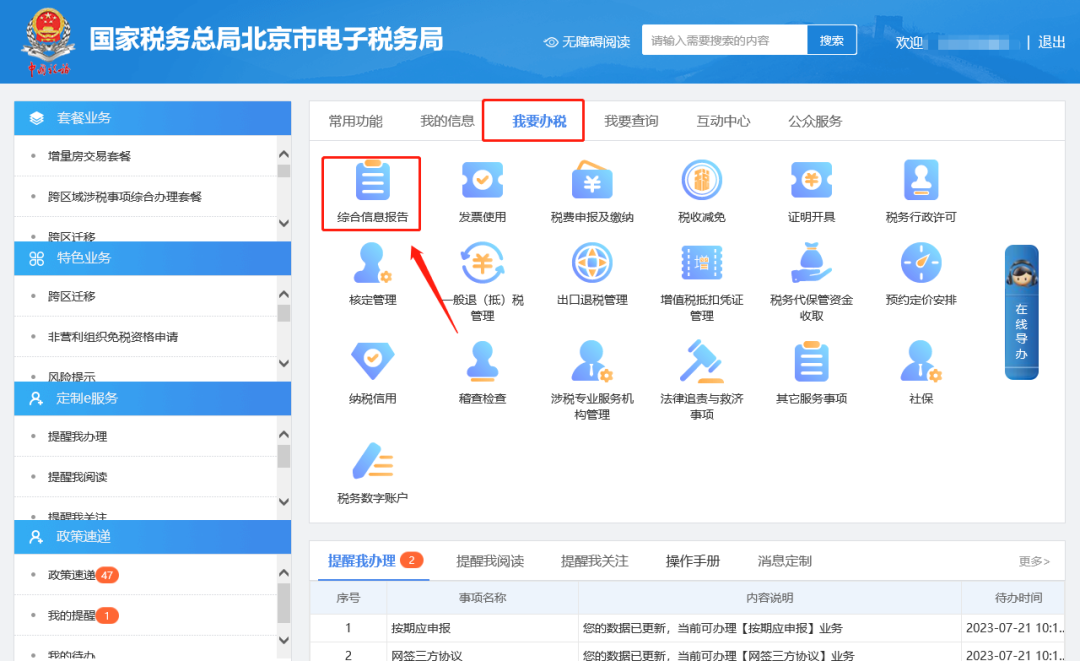
Task: Open 增量房交易套餐 in sidebar
Action: tap(89, 156)
